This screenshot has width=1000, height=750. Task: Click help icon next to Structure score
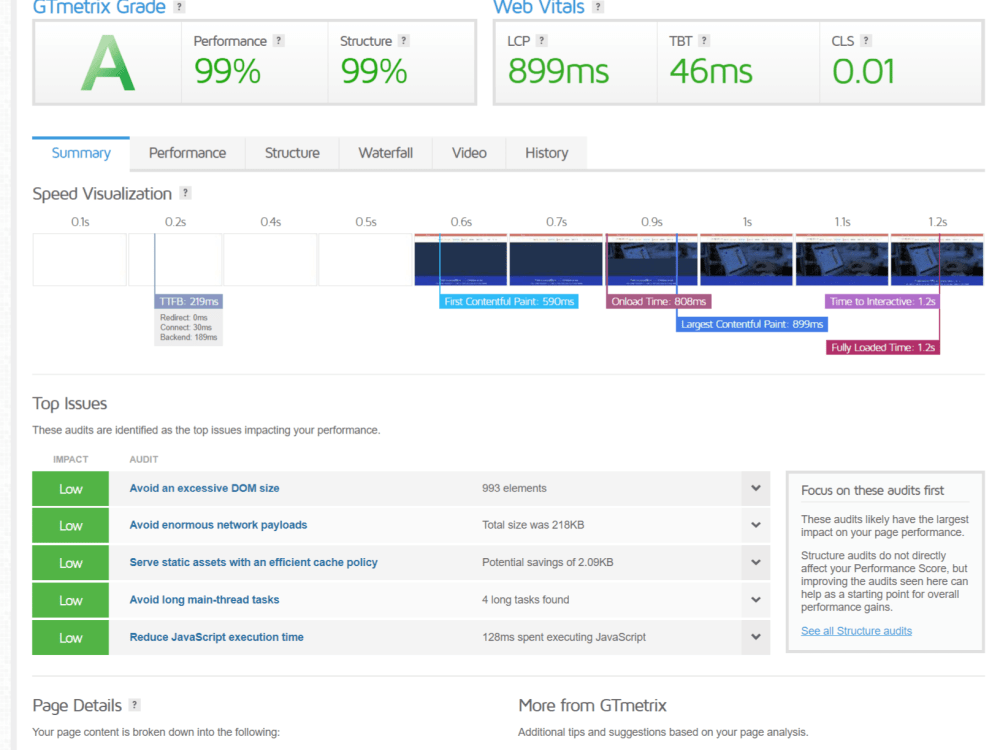point(403,40)
